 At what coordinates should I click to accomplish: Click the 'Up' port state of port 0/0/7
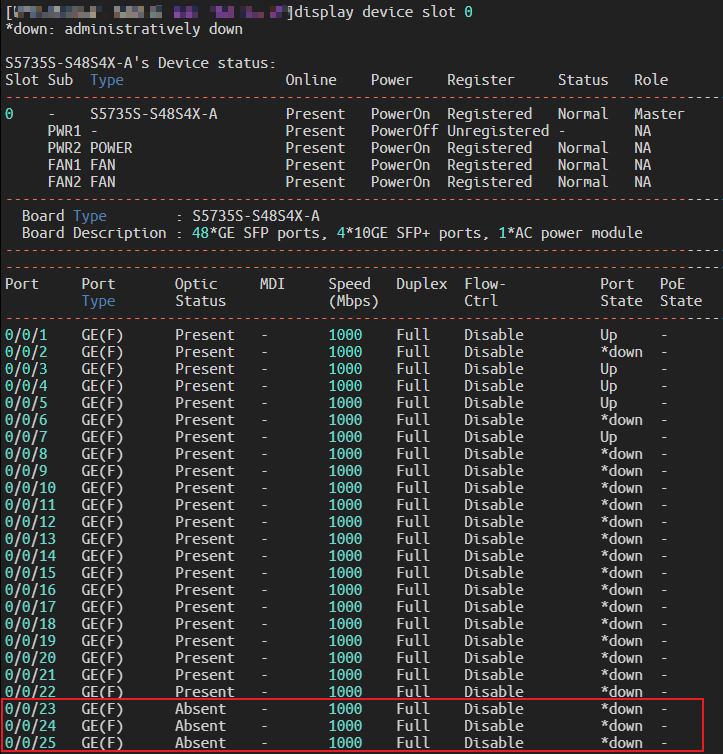click(x=608, y=437)
